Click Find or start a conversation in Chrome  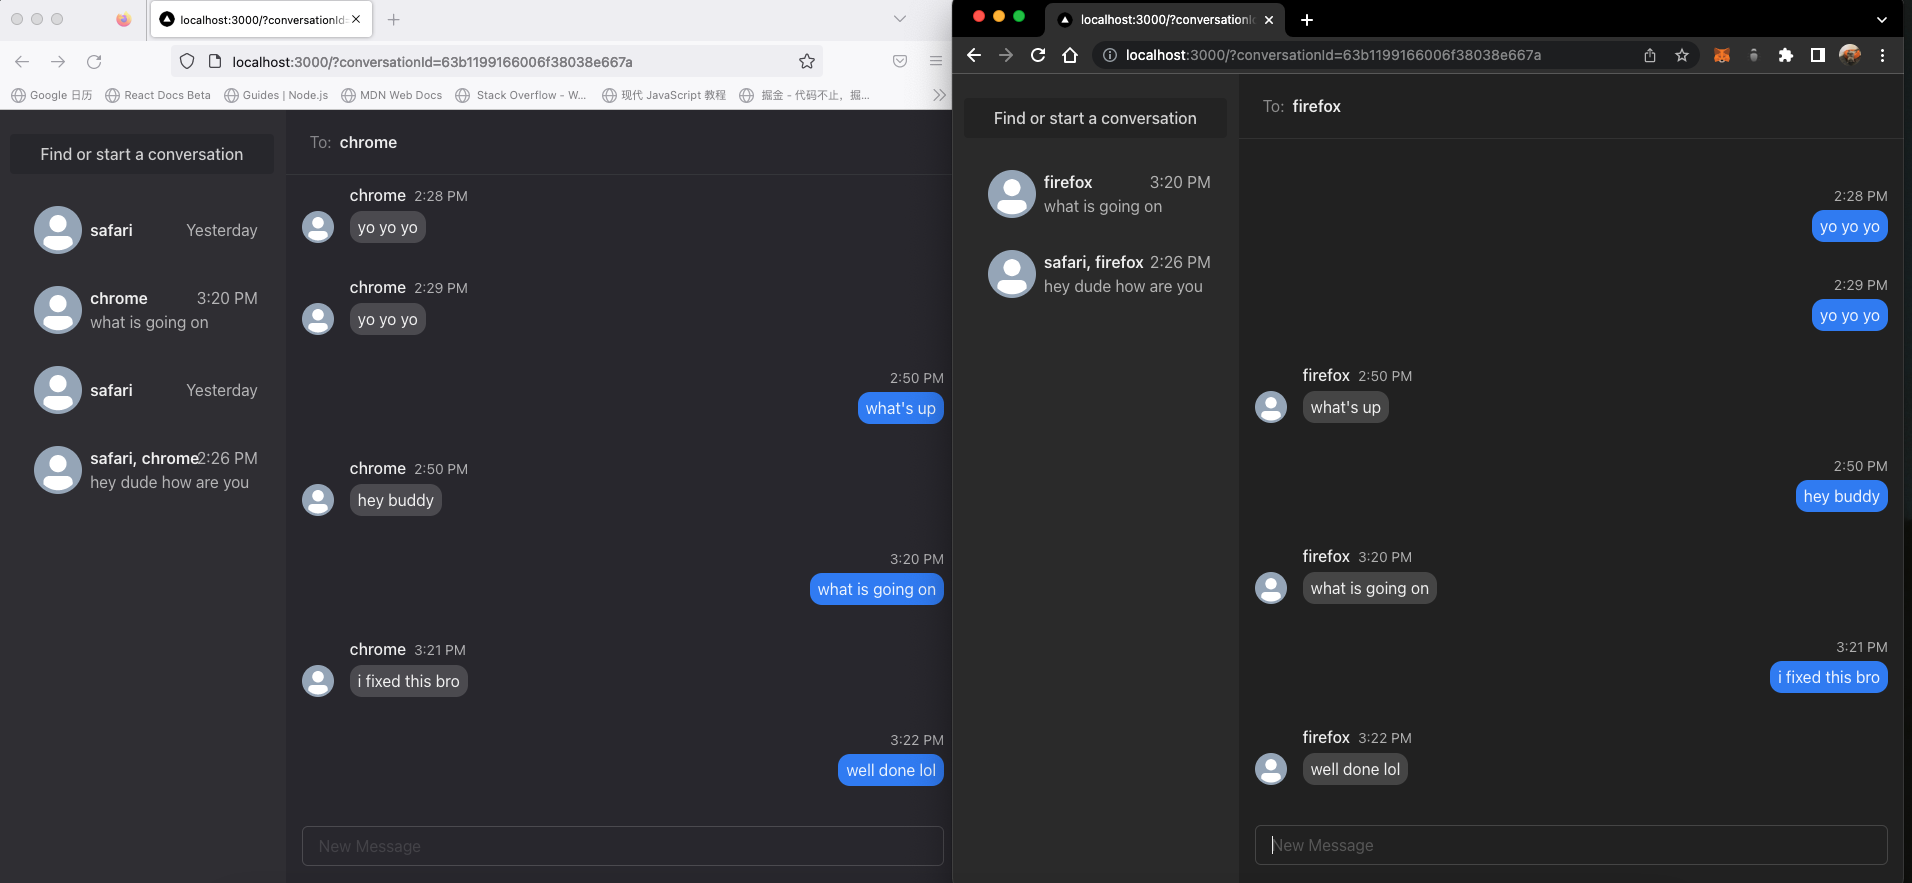(1095, 118)
